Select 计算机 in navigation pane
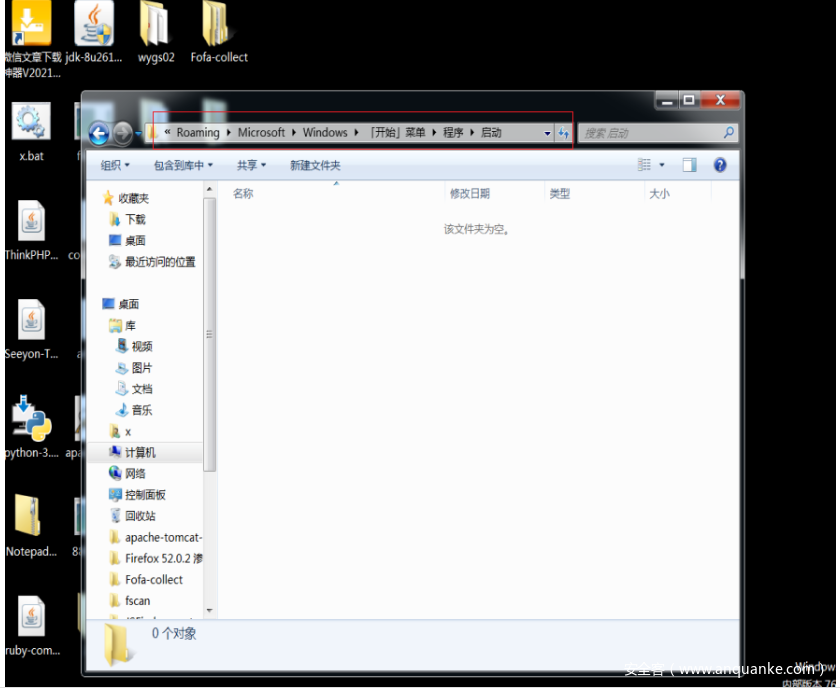 140,452
